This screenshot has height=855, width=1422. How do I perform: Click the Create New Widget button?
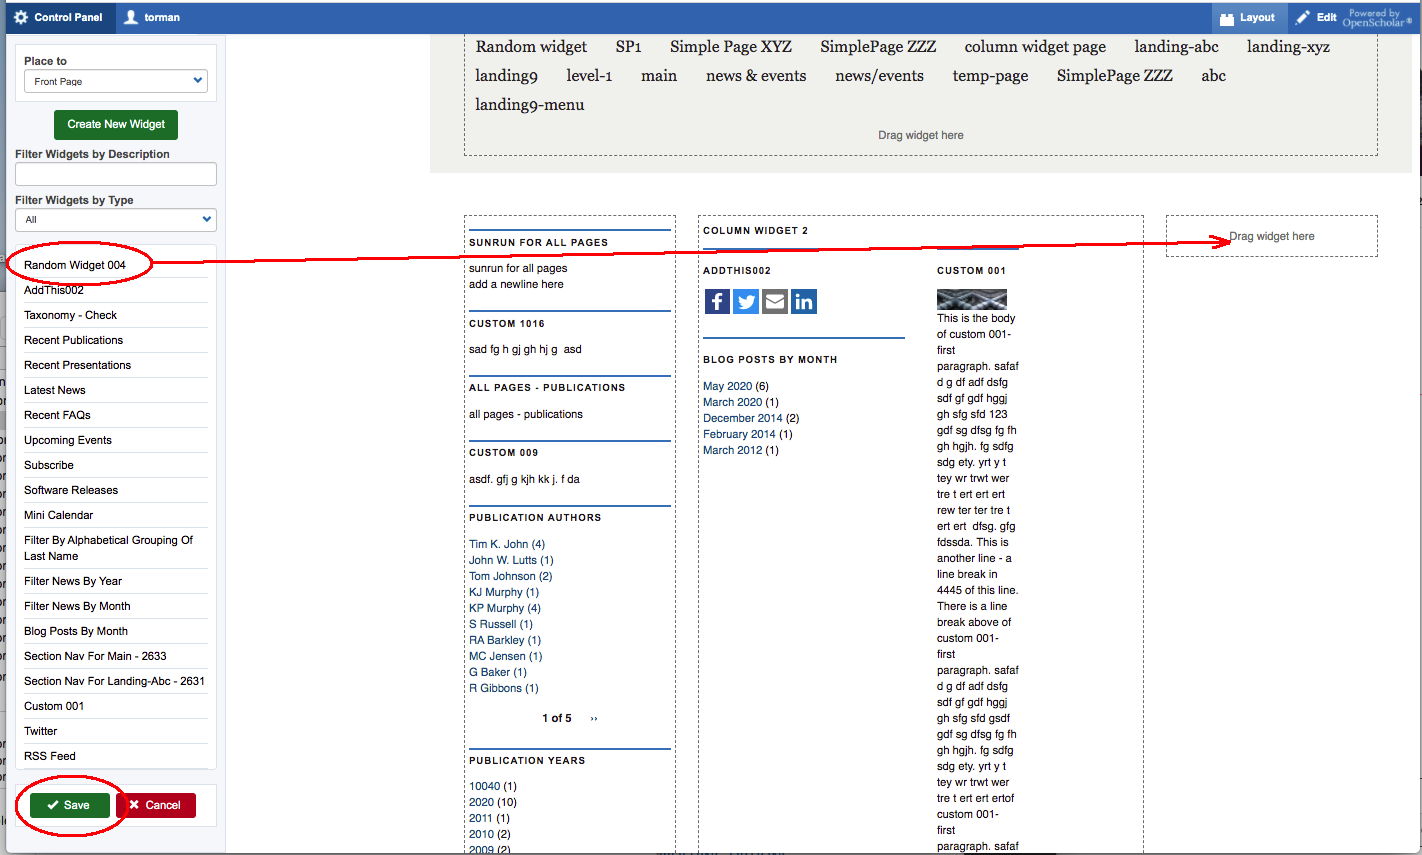(116, 124)
